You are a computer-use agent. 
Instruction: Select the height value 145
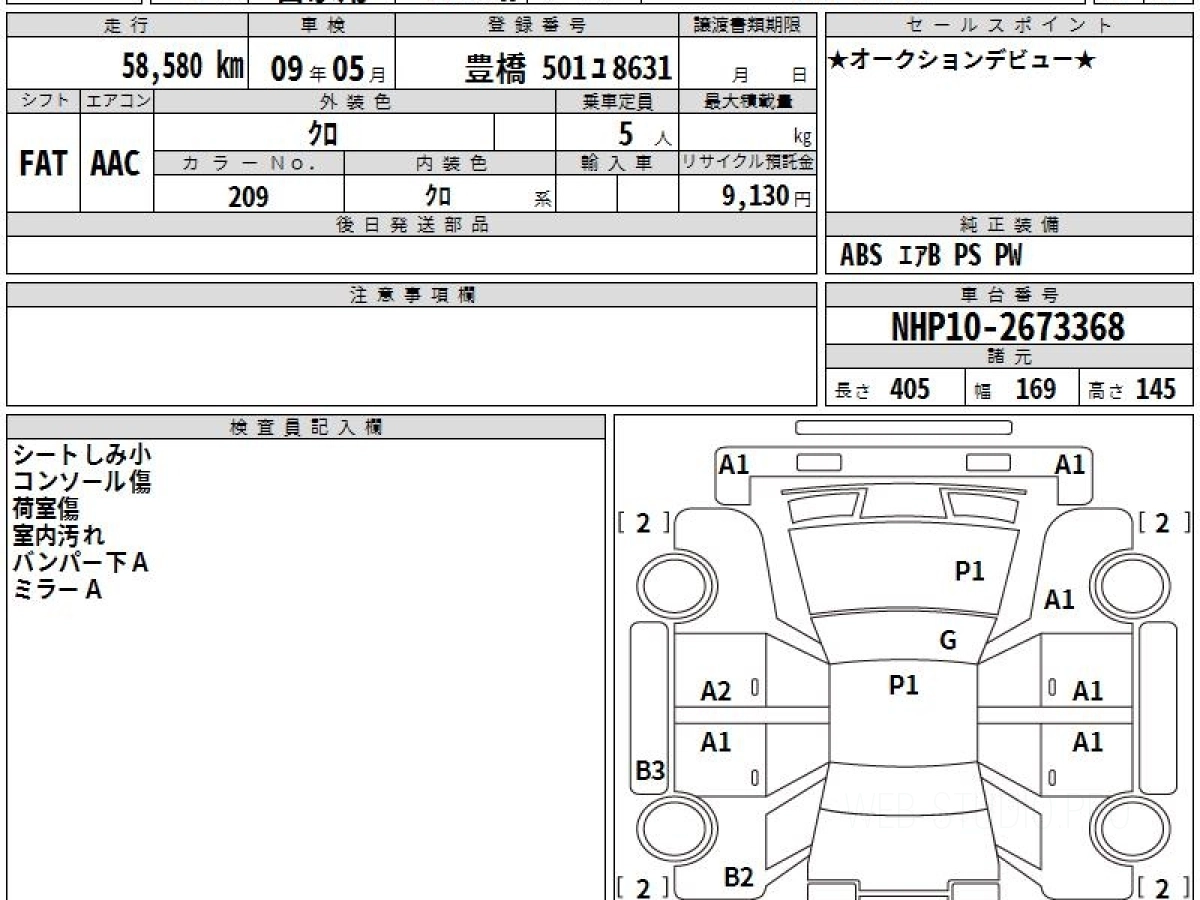click(x=1155, y=389)
